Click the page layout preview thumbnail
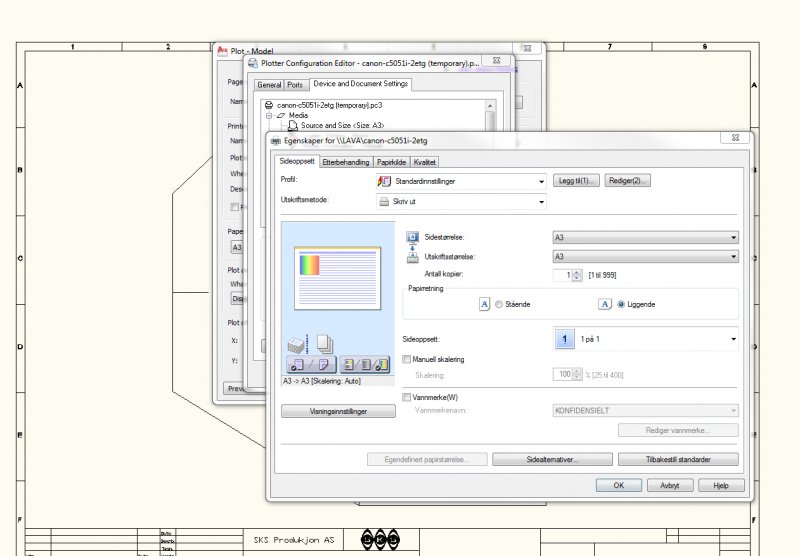Screen dimensions: 800x556 tap(337, 278)
